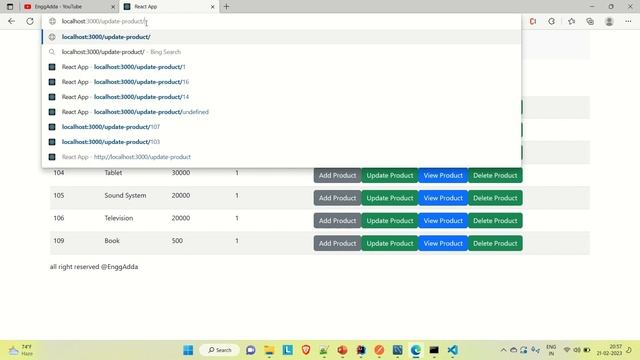Click Delete Product for Sound System
640x360 pixels.
[x=495, y=198]
